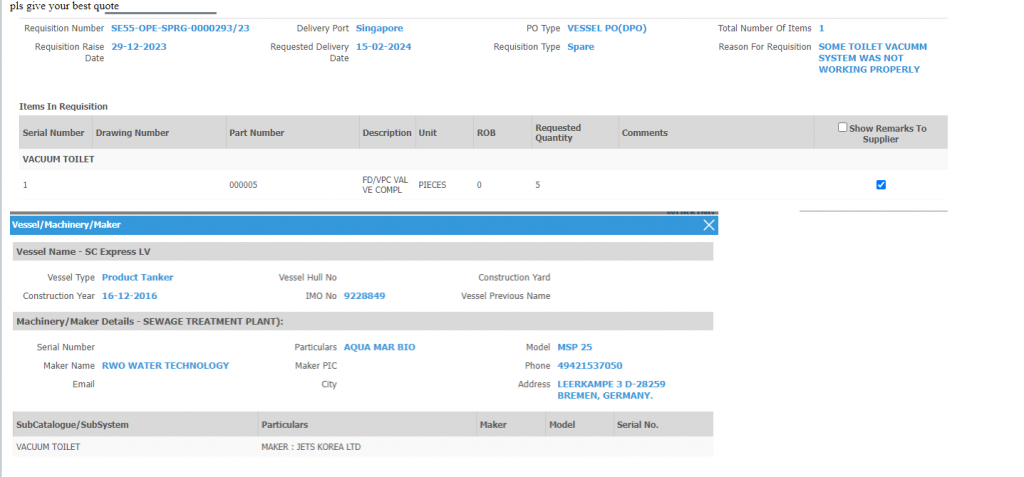This screenshot has height=477, width=1024.
Task: Select the VACUUM TOILET subcatalogue row
Action: 48,447
